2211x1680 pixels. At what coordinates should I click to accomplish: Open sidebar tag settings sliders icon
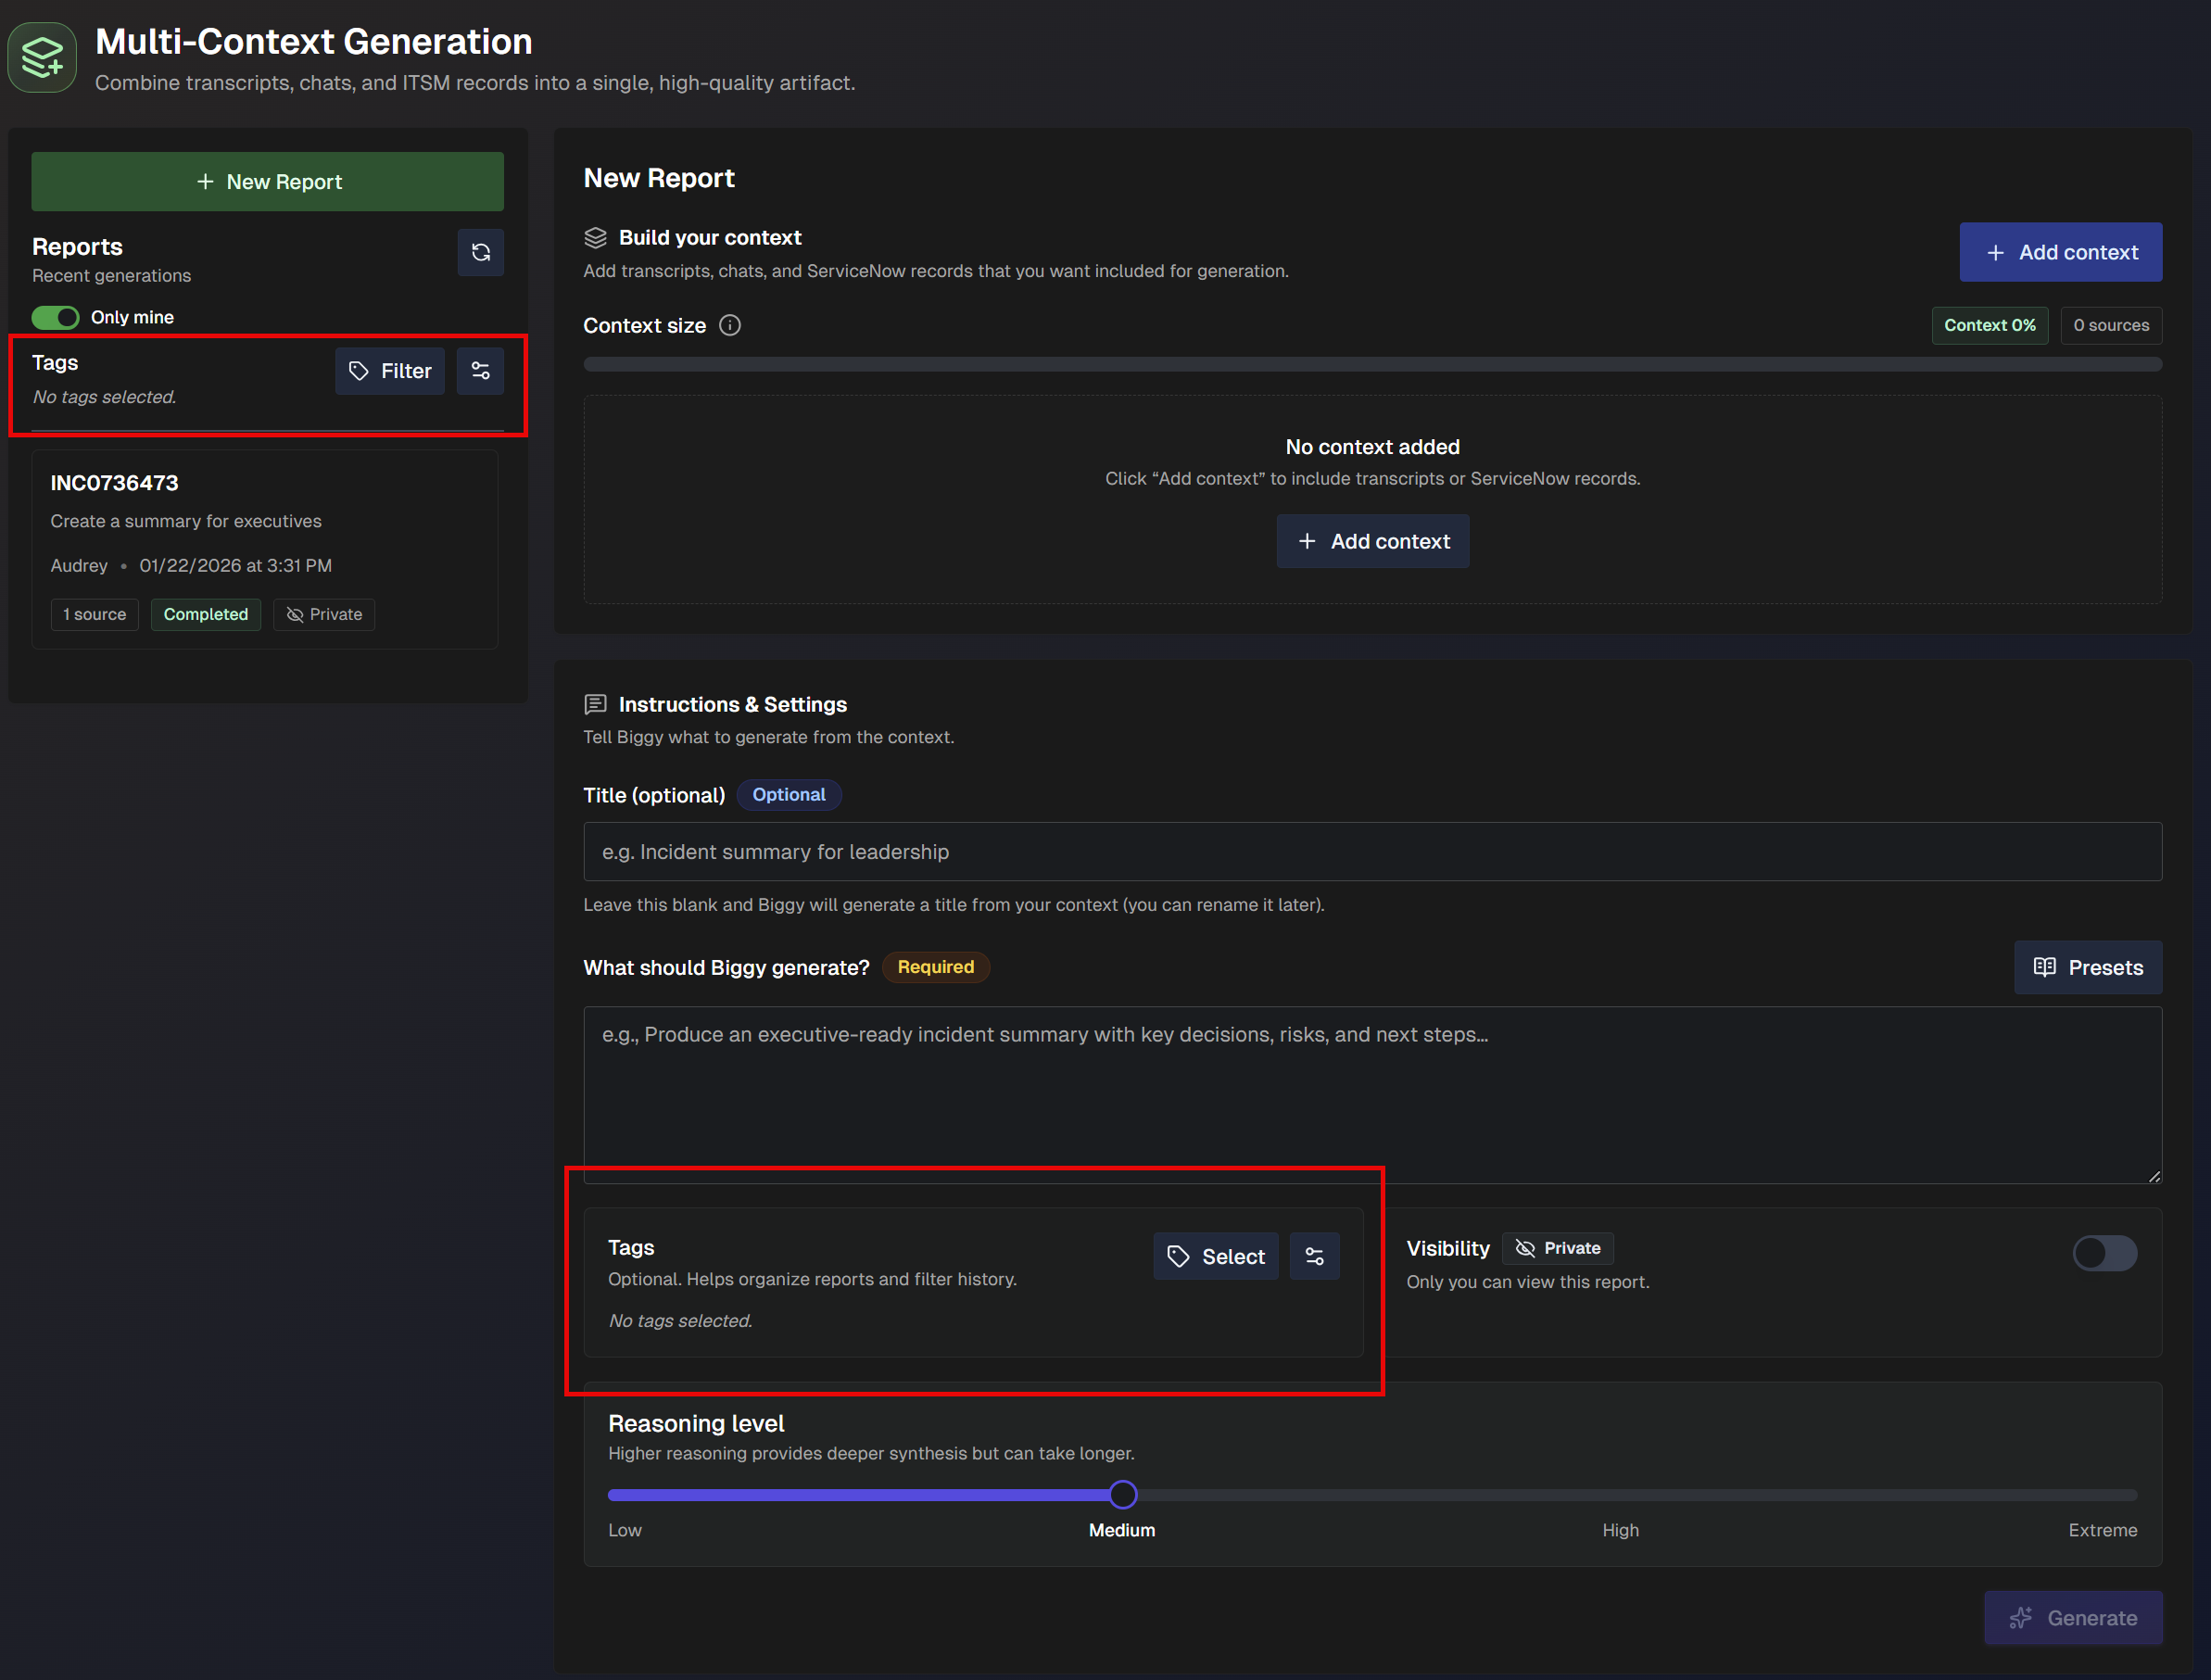click(x=480, y=371)
